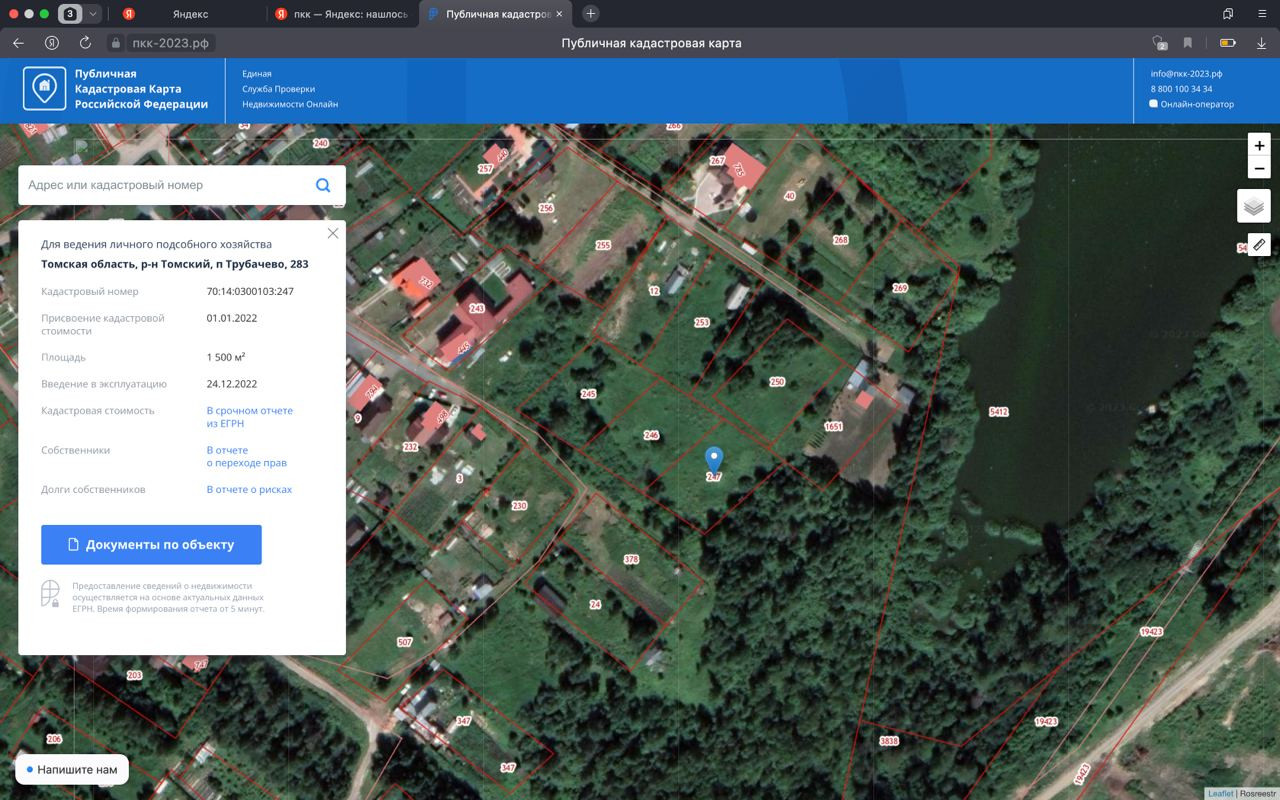Click the cadastral map site logo

click(x=45, y=89)
